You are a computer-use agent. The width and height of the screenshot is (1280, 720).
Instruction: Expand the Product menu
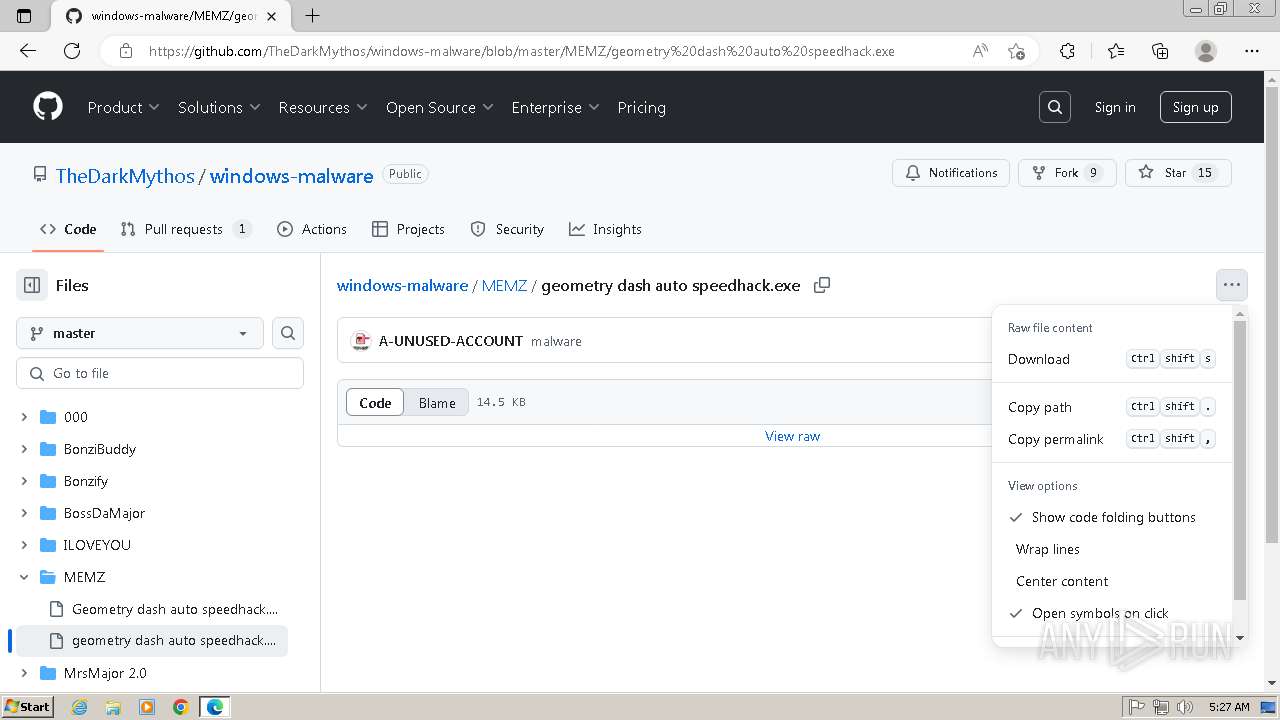click(123, 107)
